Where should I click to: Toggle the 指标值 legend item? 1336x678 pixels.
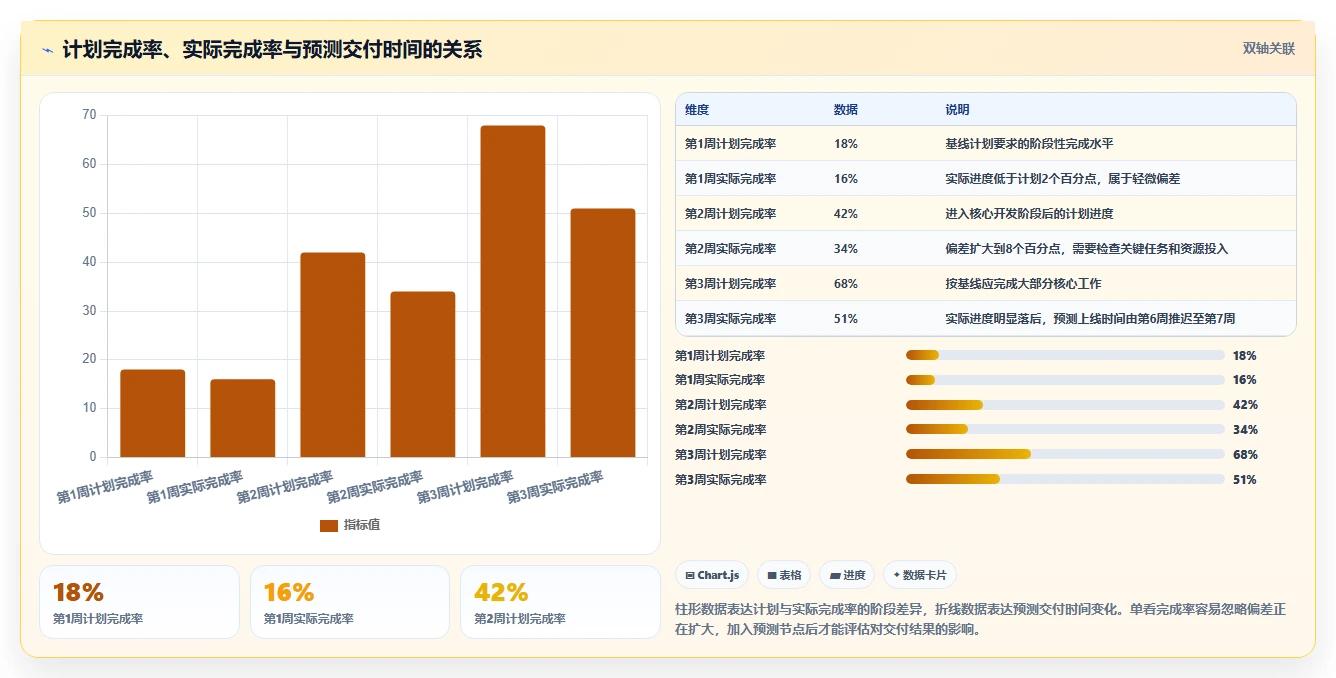point(350,525)
